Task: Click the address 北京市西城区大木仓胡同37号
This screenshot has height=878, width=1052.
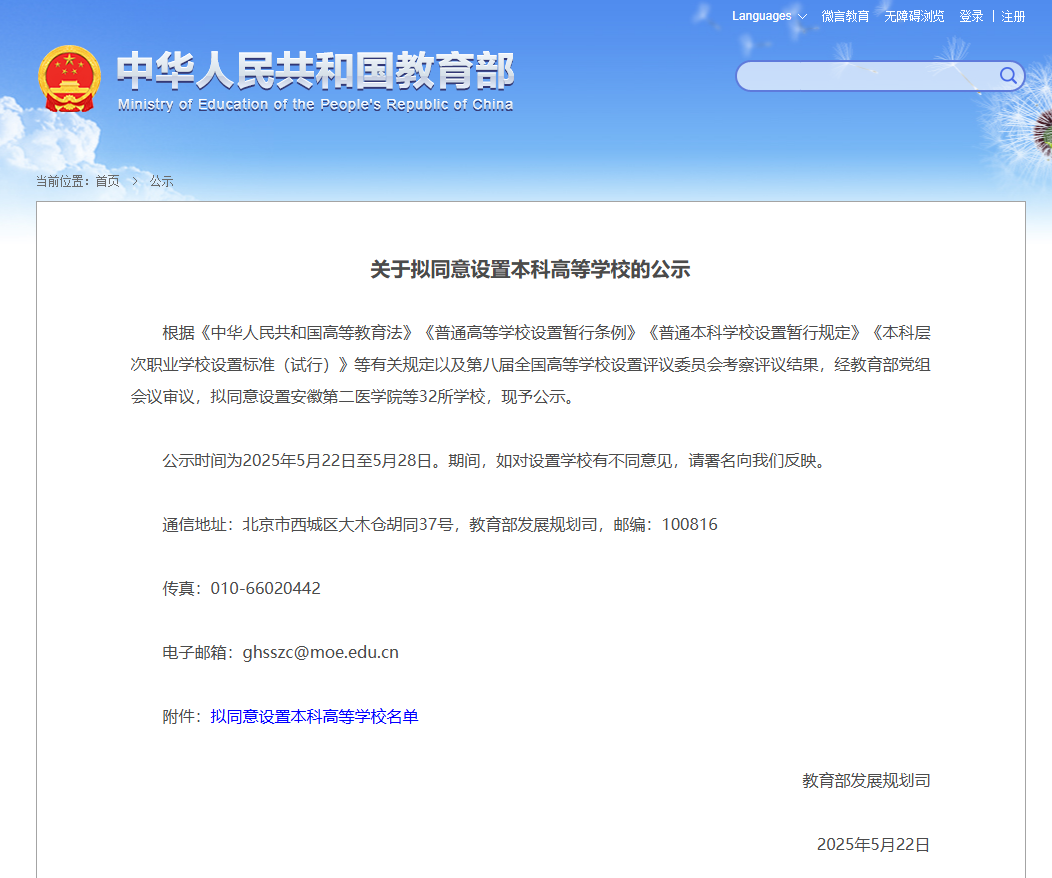Action: pos(348,525)
